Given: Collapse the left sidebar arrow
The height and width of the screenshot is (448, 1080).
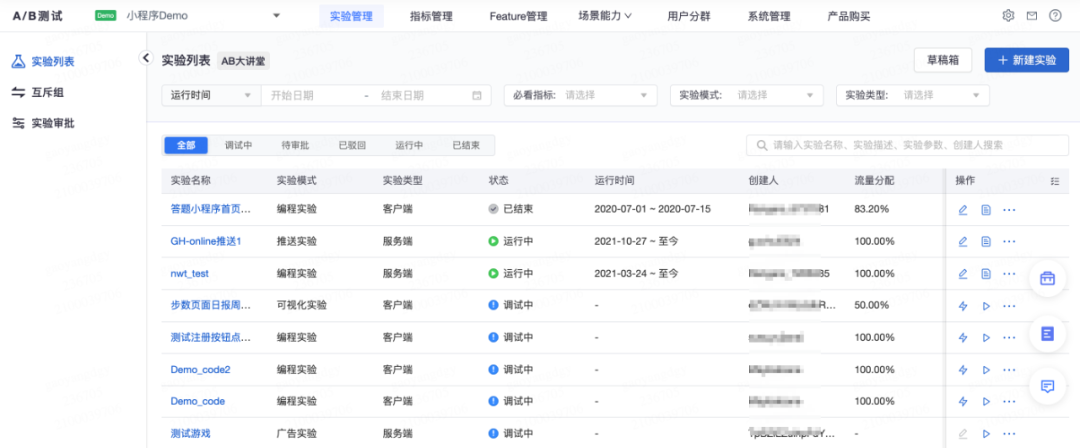Looking at the screenshot, I should click(145, 58).
